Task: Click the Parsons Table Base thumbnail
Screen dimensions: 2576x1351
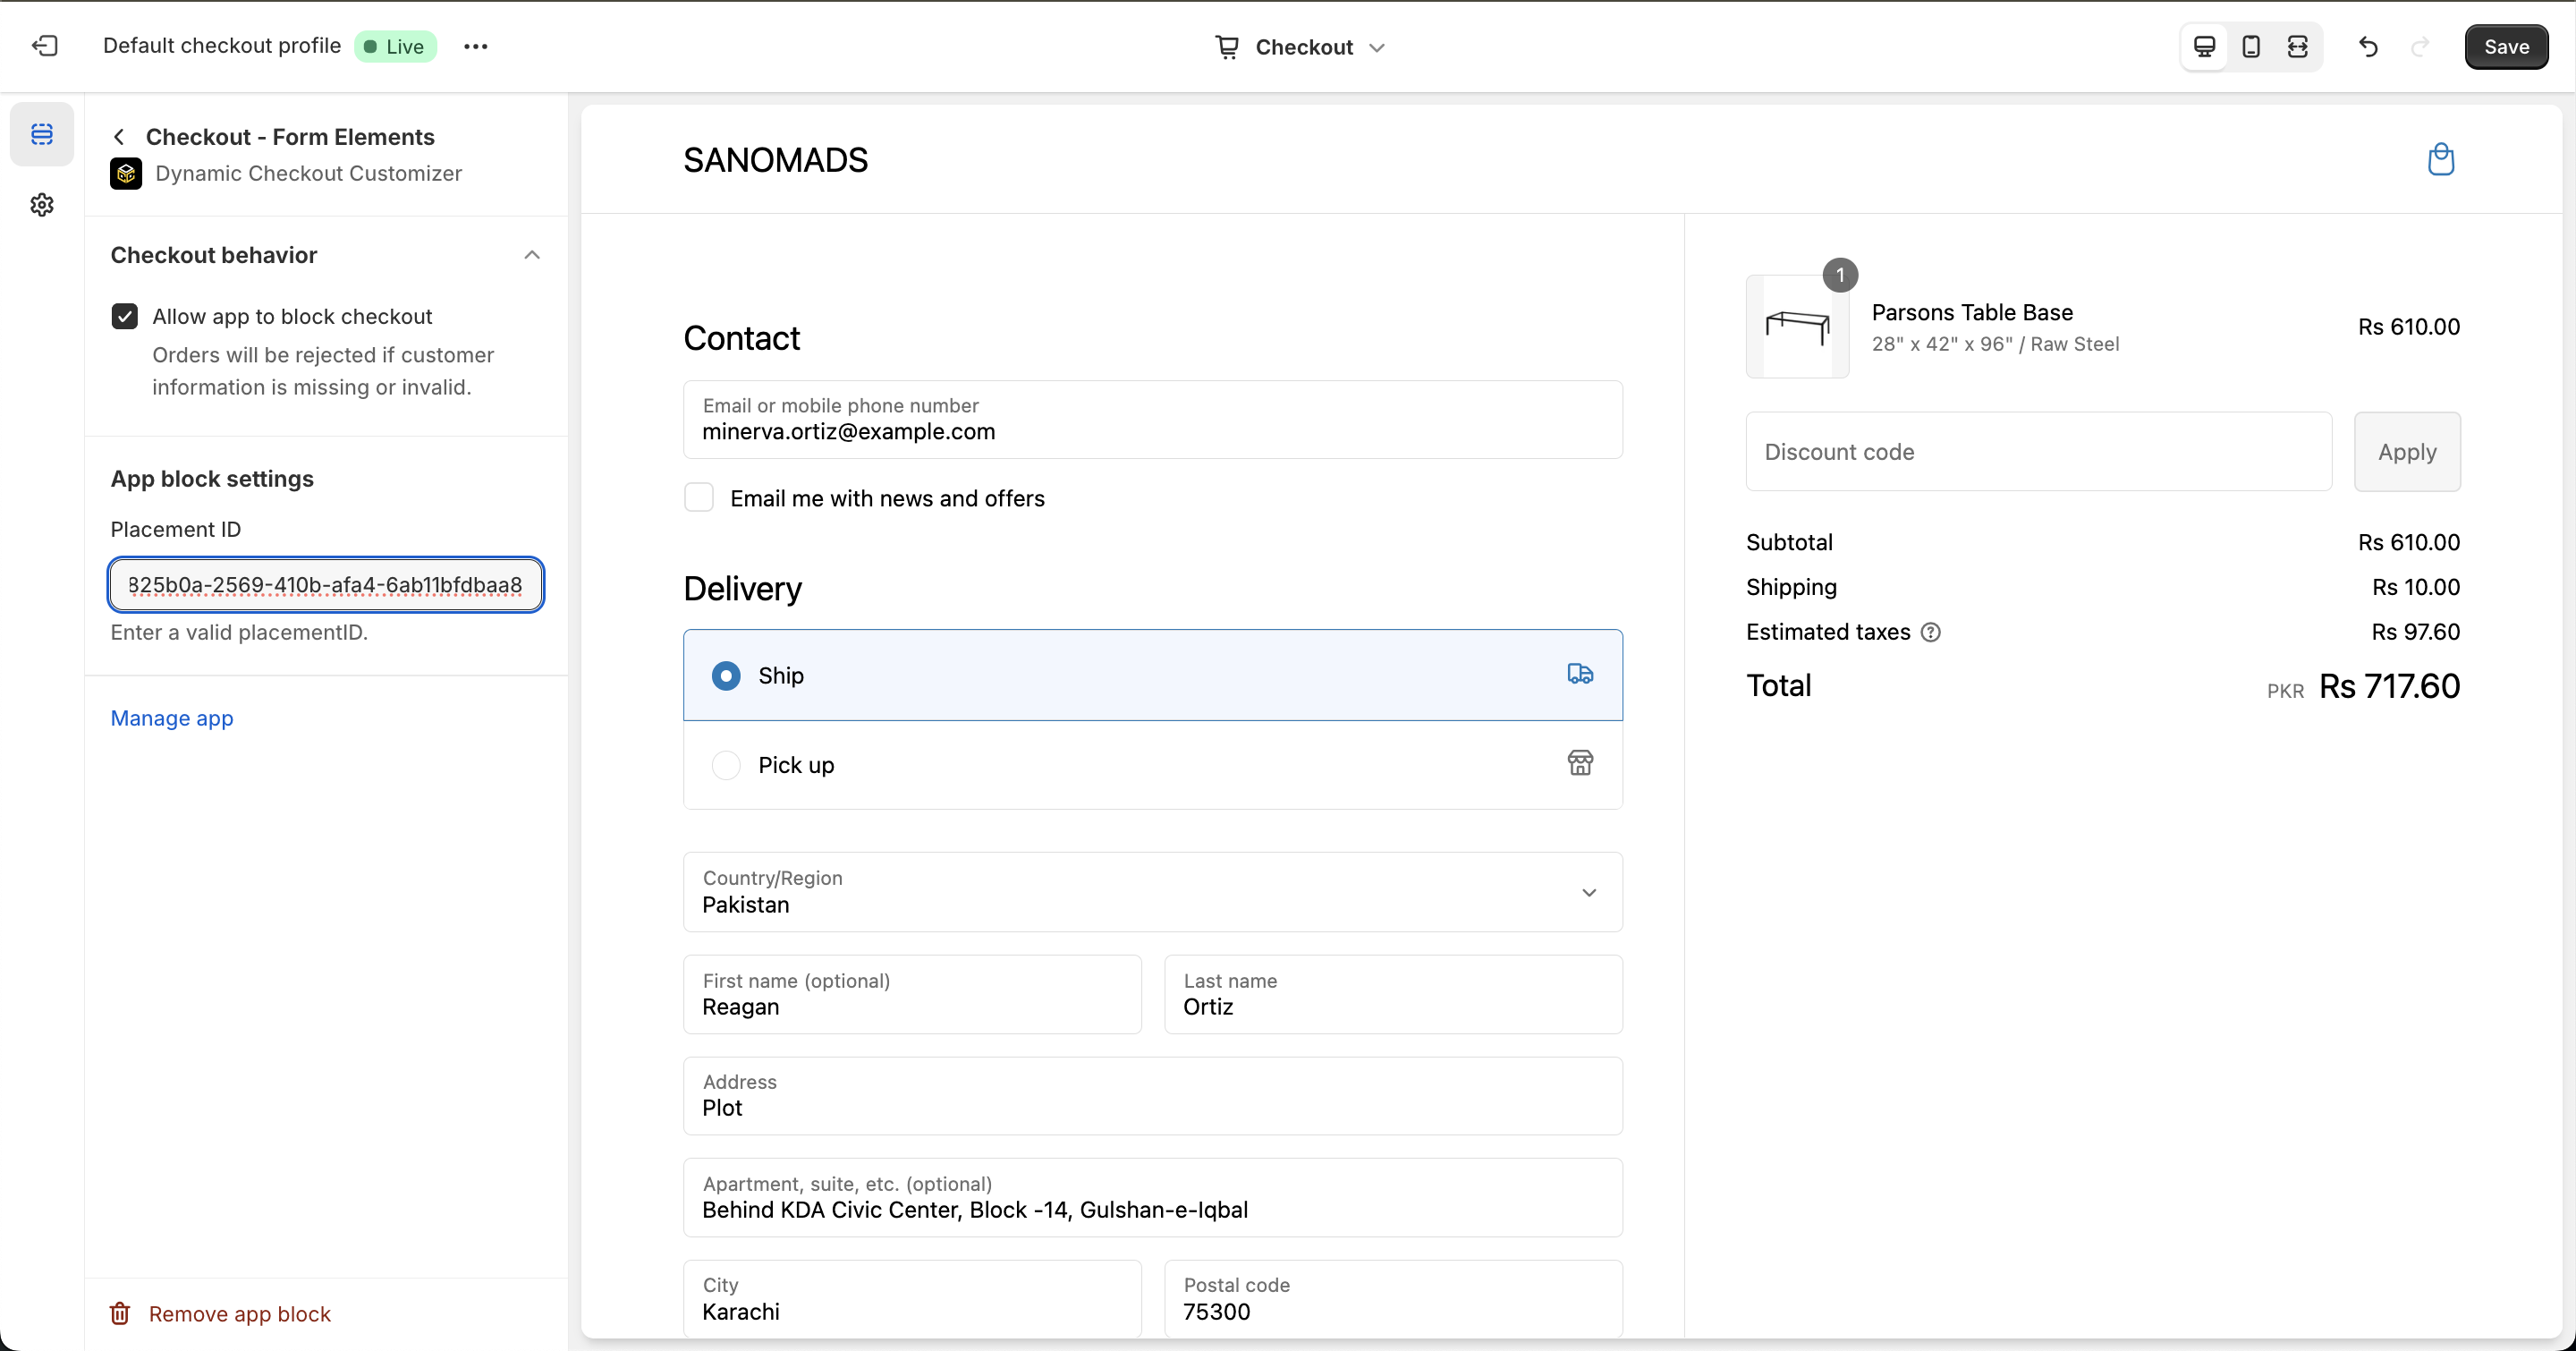Action: coord(1798,327)
